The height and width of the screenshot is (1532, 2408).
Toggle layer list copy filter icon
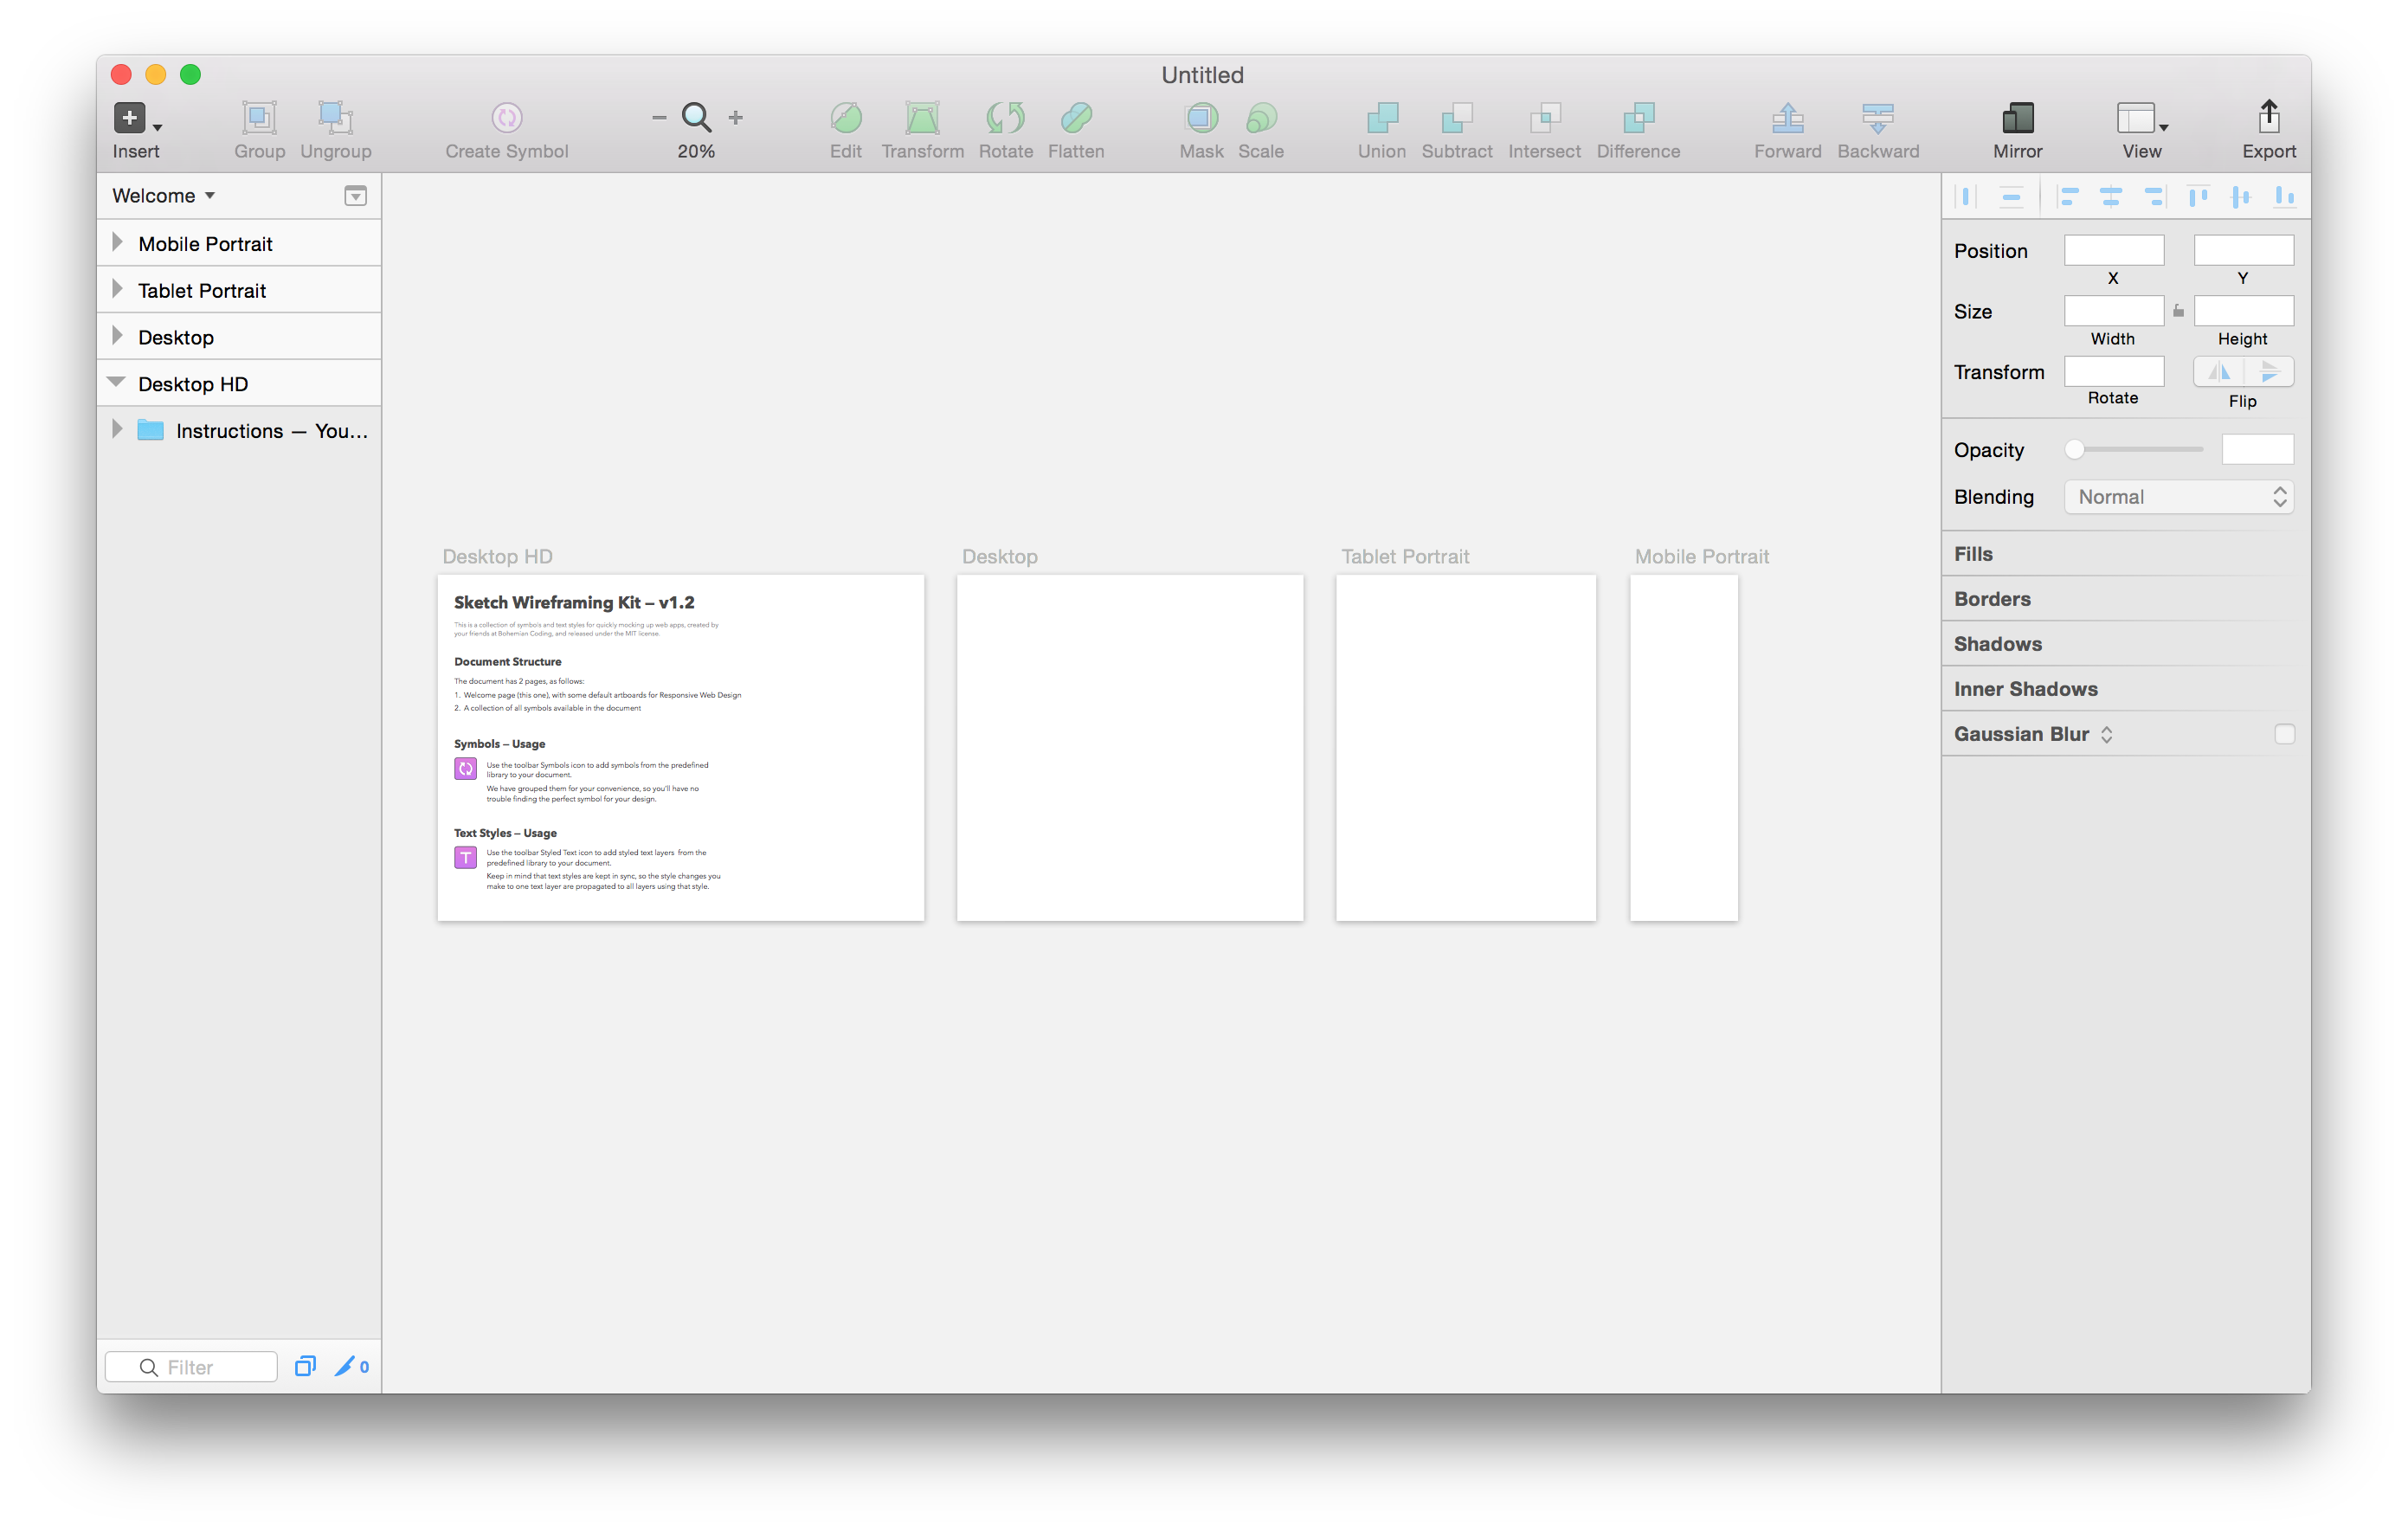(305, 1366)
